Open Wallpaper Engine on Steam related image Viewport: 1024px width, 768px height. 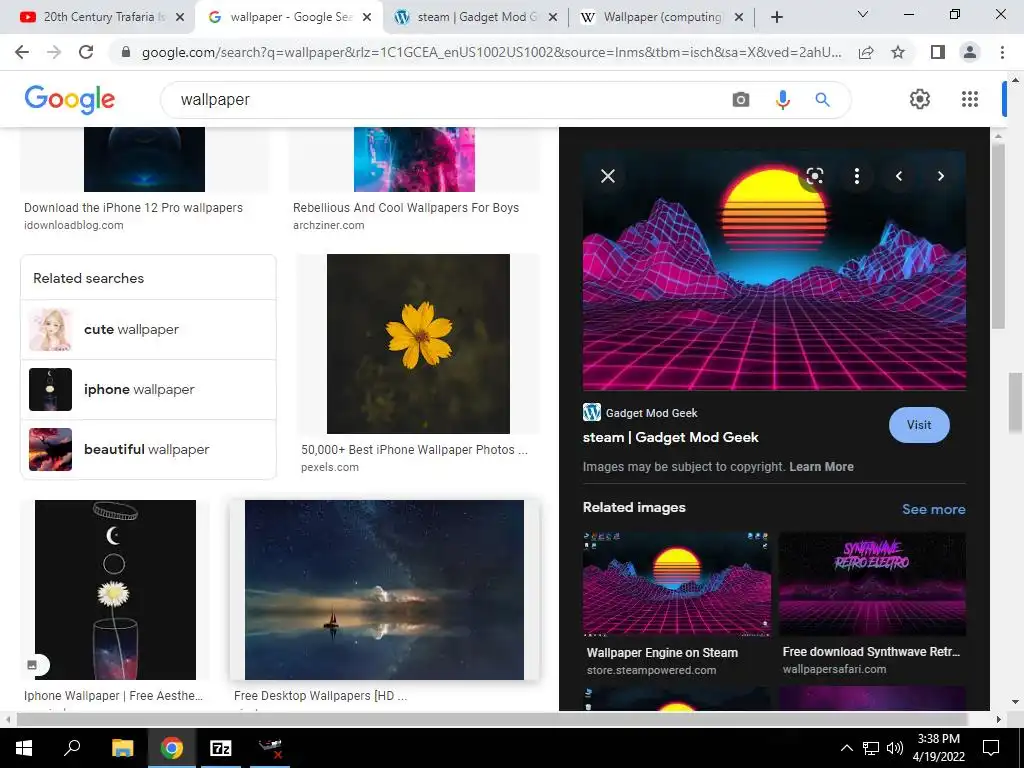tap(676, 584)
